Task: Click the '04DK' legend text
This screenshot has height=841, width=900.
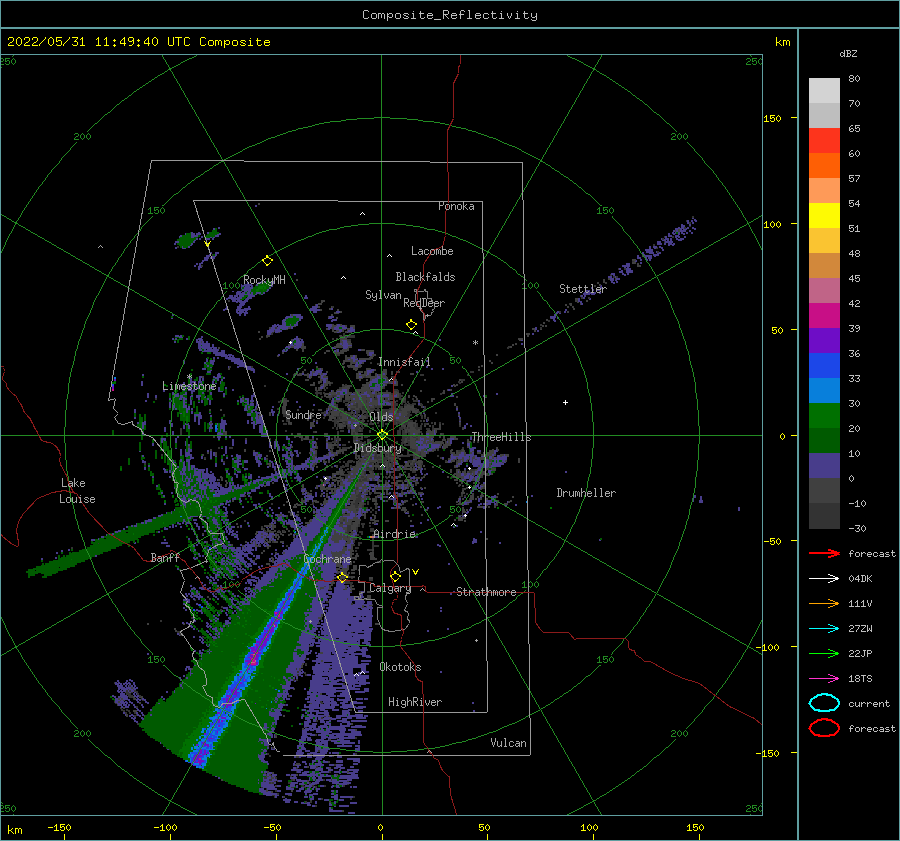Action: [x=860, y=579]
